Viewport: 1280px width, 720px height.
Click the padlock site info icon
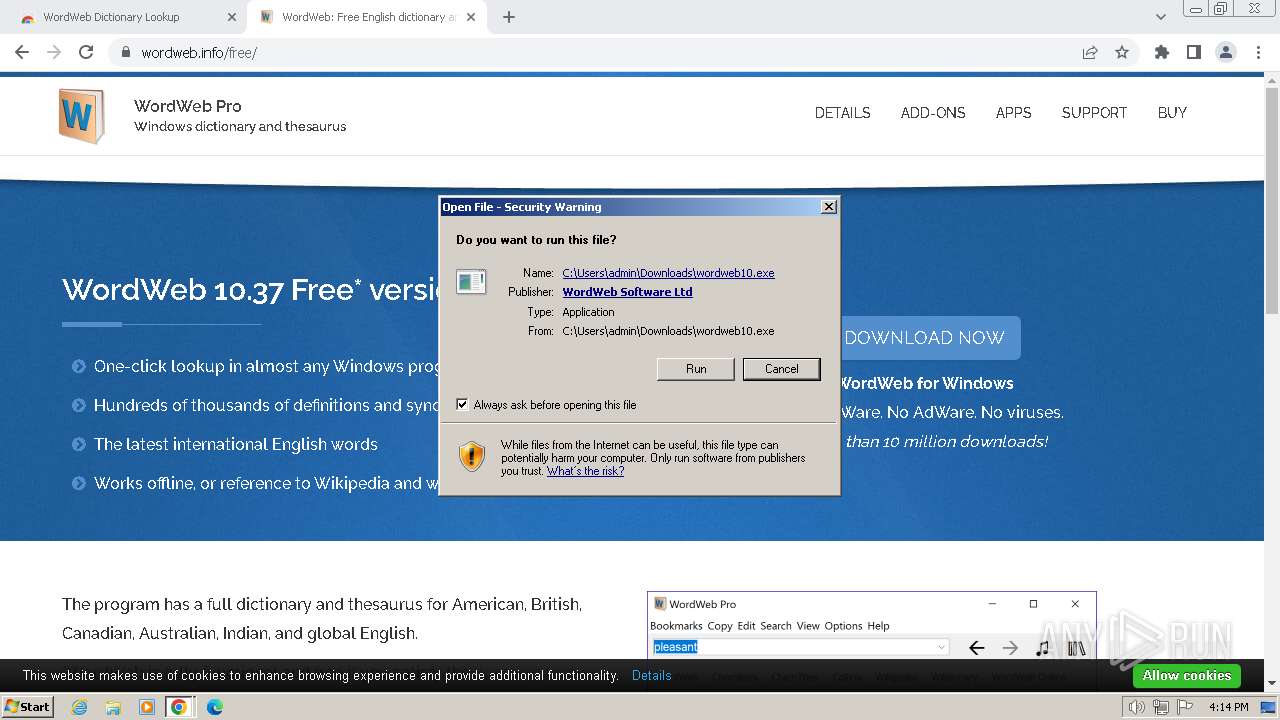[x=126, y=52]
